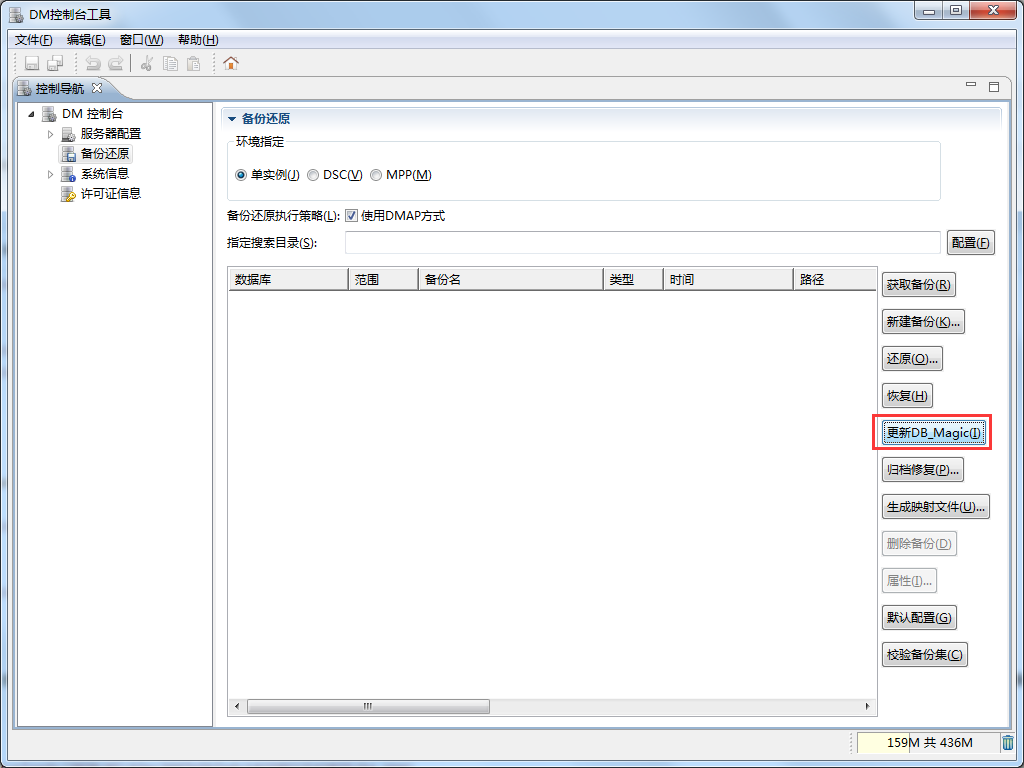
Task: Select the DSC radio button
Action: tap(313, 175)
